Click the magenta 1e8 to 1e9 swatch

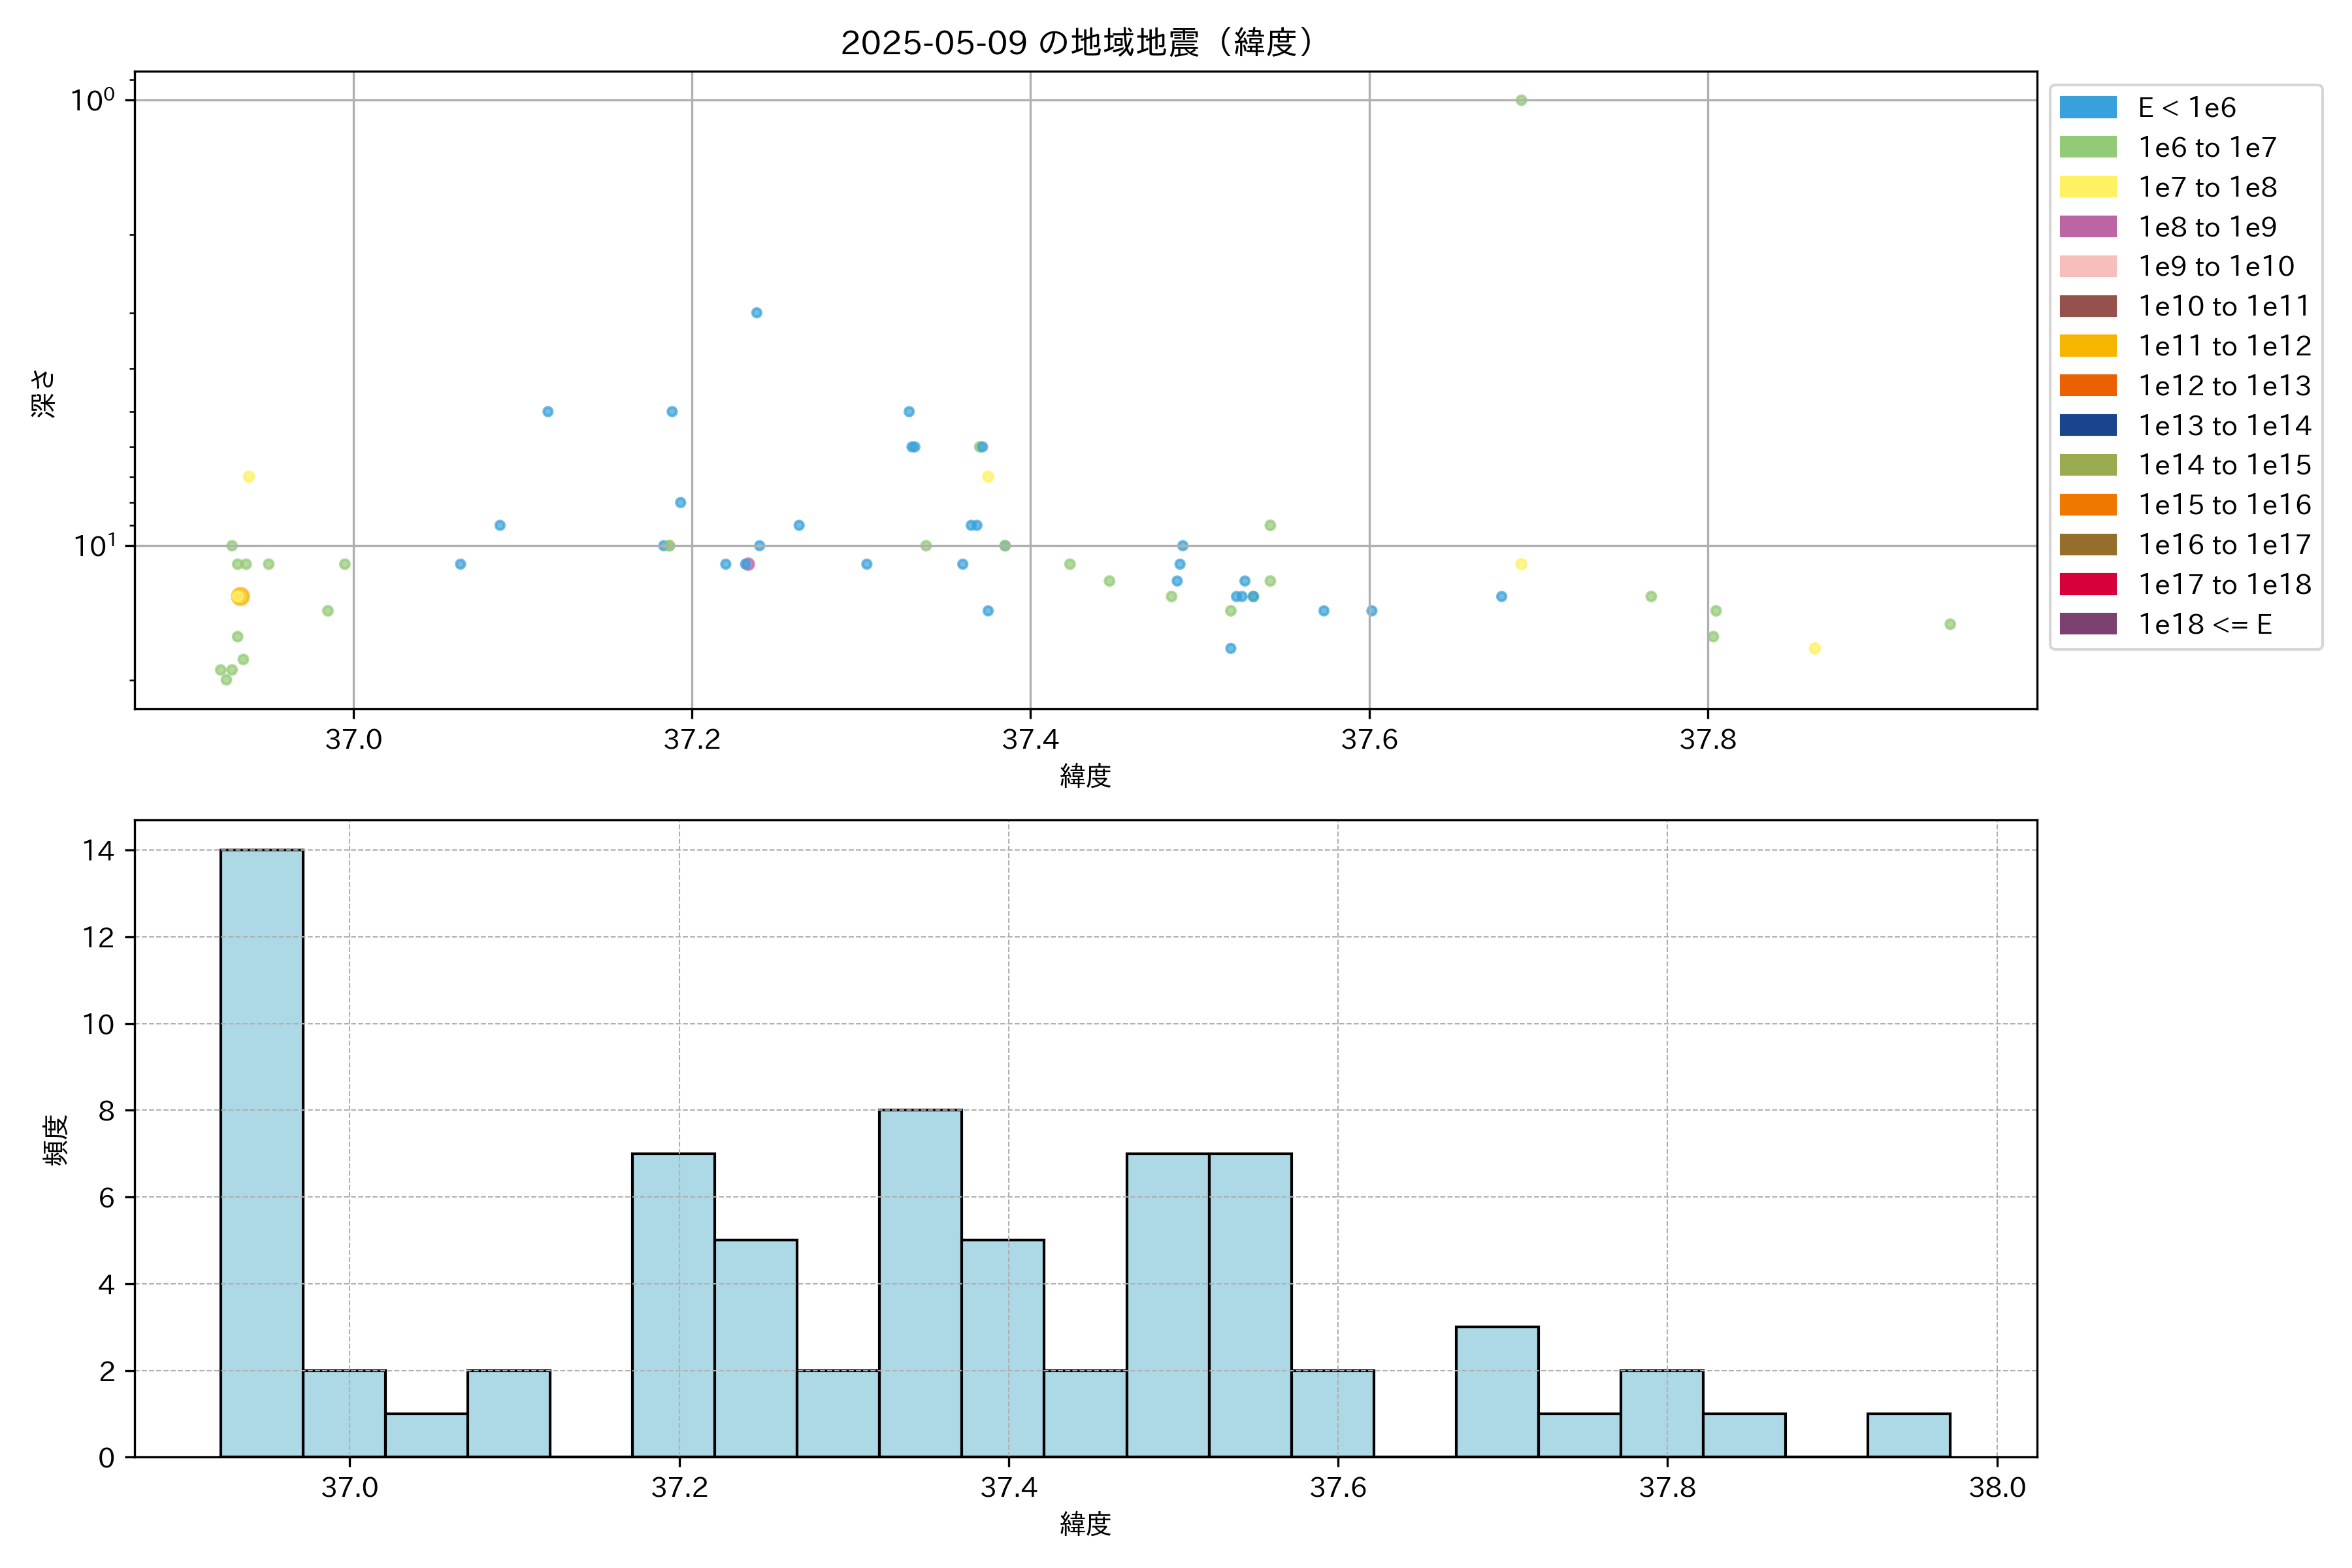2088,227
